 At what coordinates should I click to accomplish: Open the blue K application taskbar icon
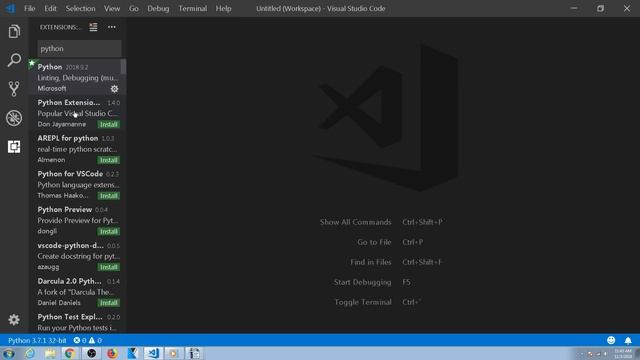tap(132, 353)
